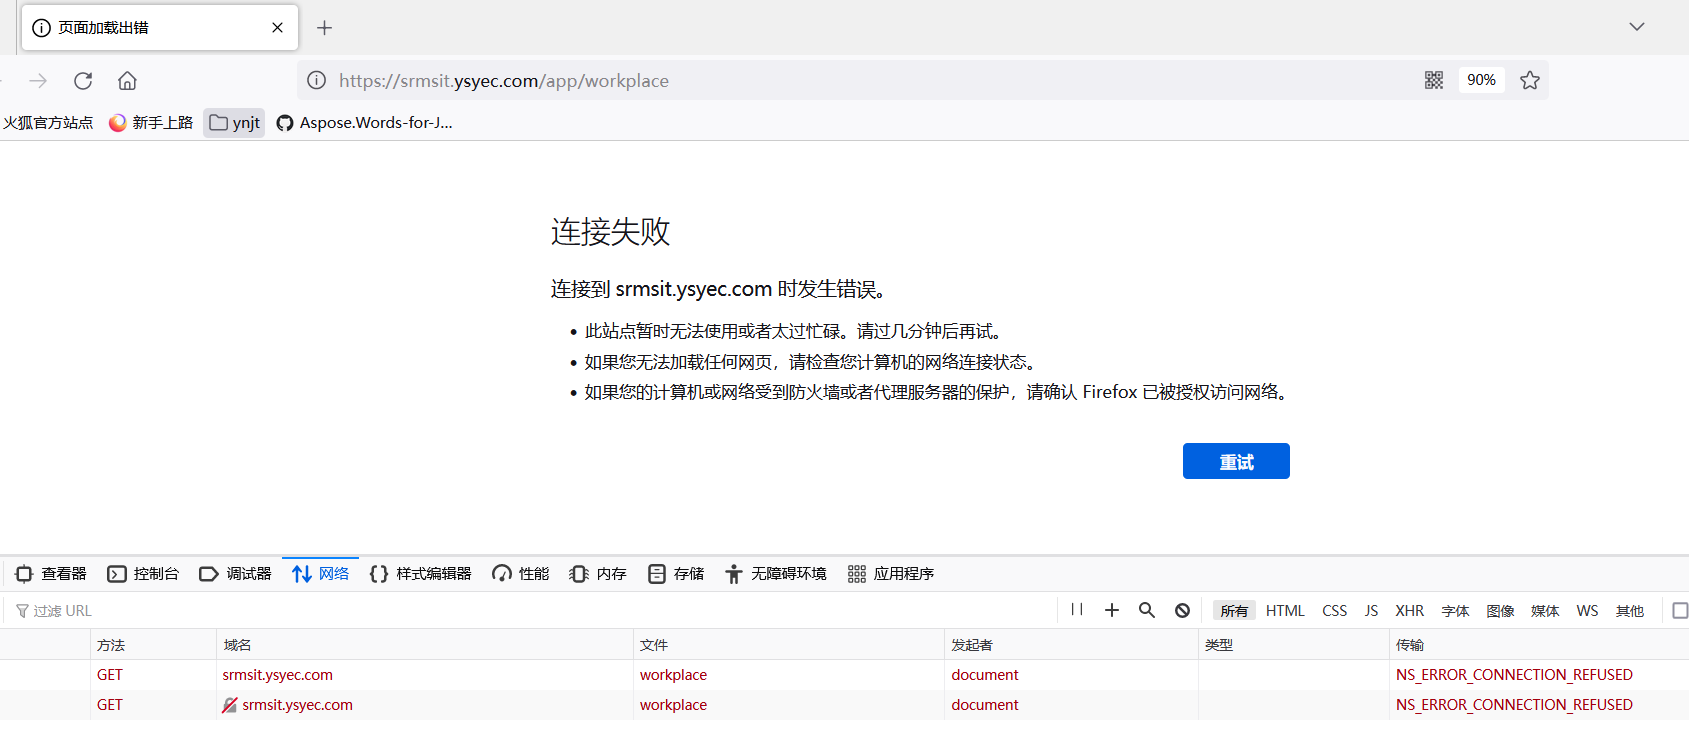
Task: Filter requests by HTML
Action: (1285, 611)
